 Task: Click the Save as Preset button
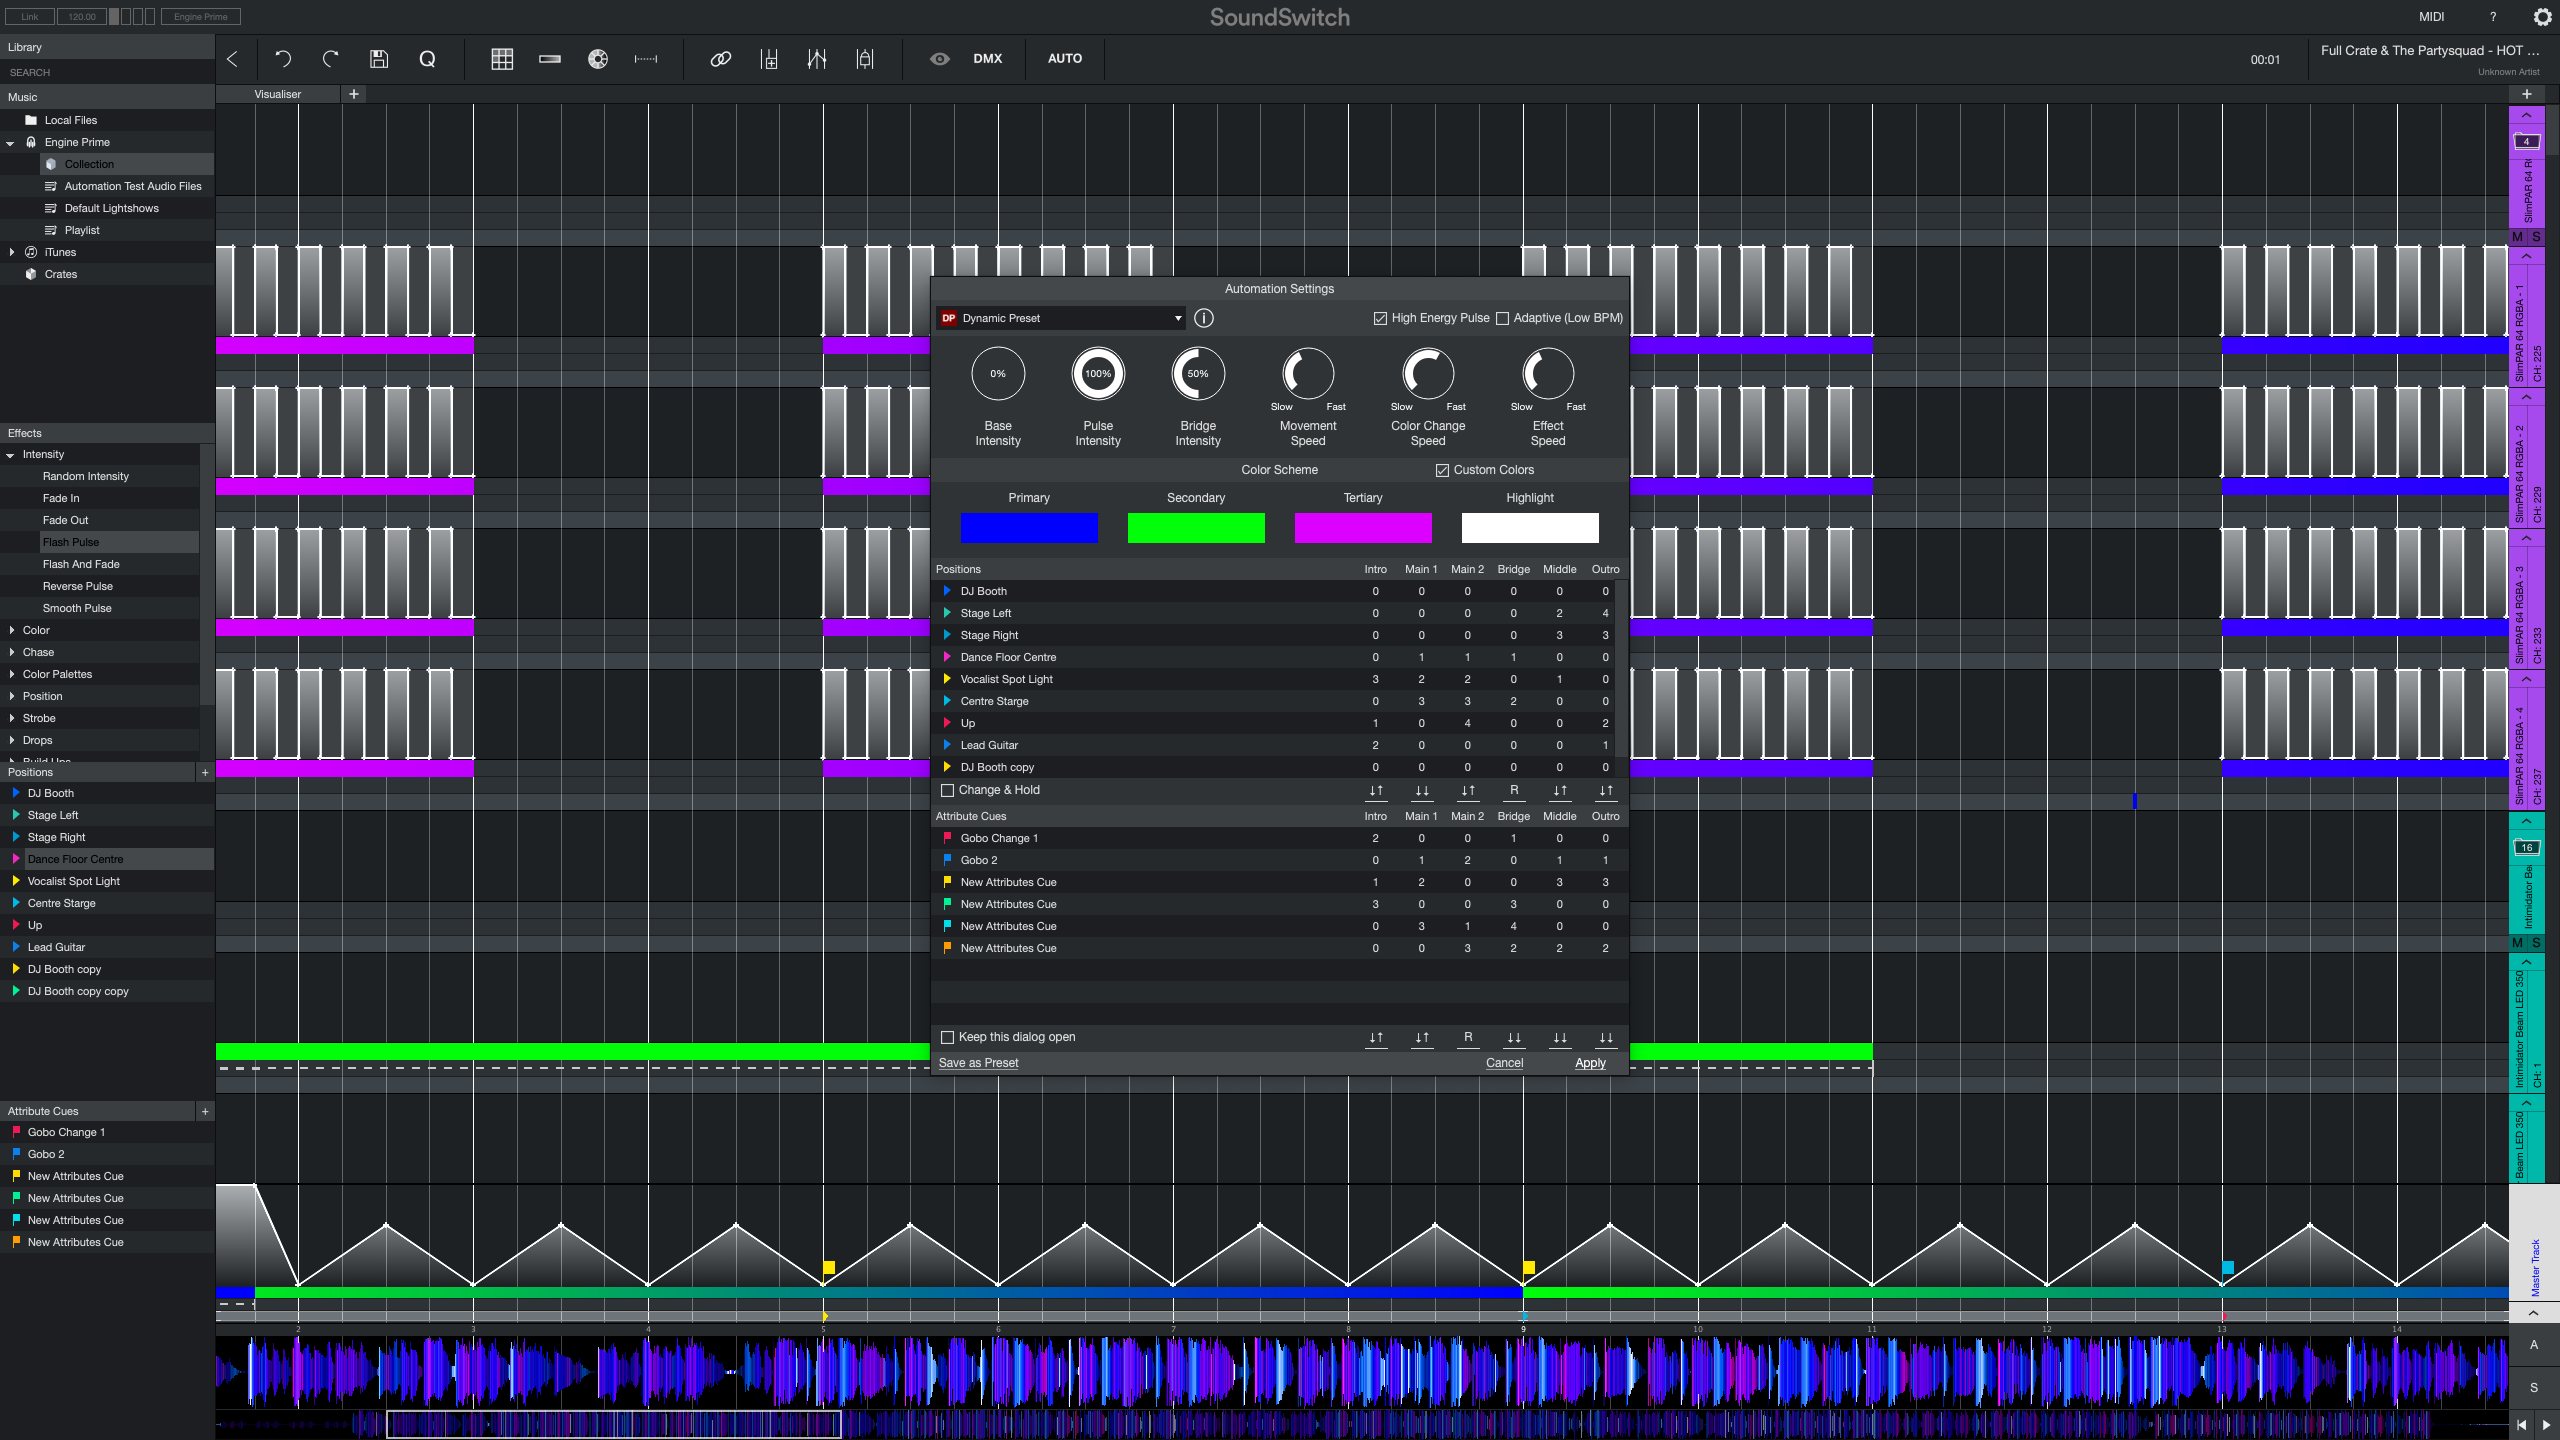tap(979, 1062)
